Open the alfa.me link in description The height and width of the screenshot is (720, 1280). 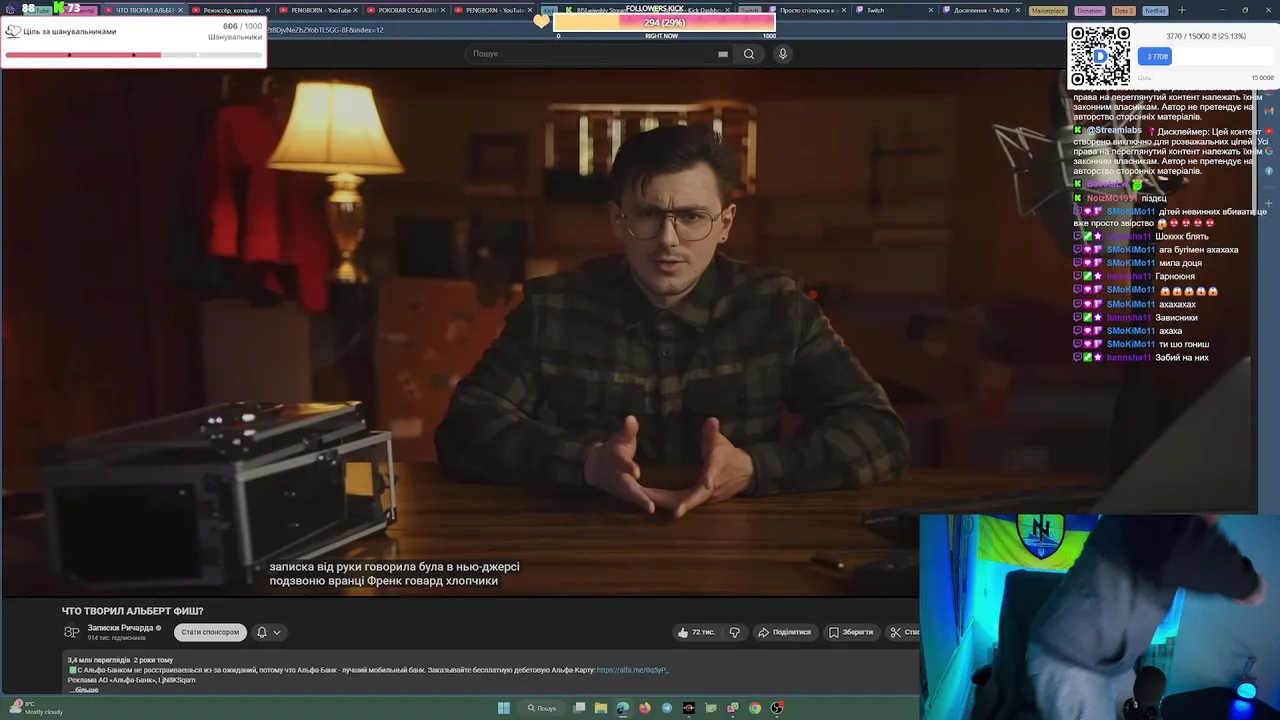[x=632, y=670]
